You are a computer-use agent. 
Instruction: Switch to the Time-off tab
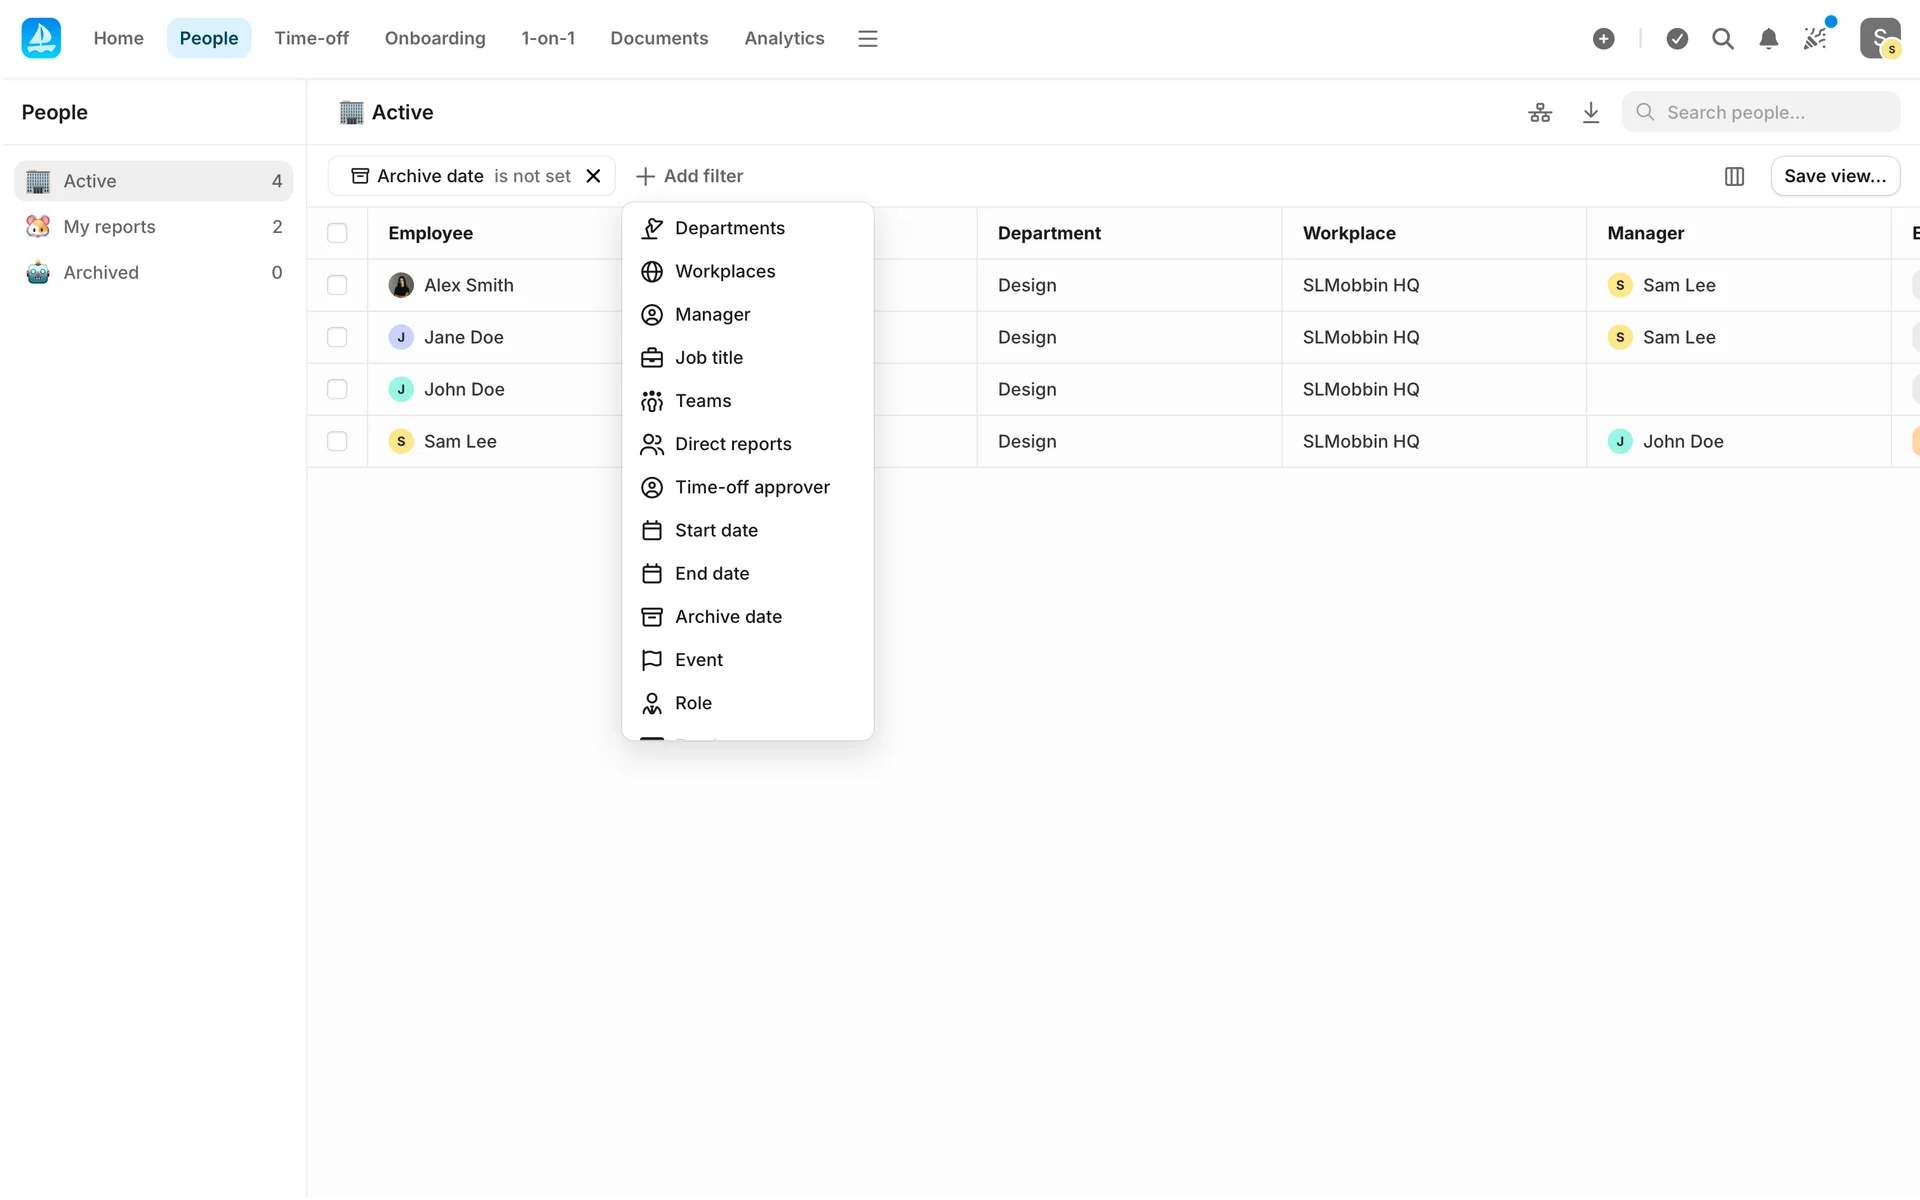point(311,38)
